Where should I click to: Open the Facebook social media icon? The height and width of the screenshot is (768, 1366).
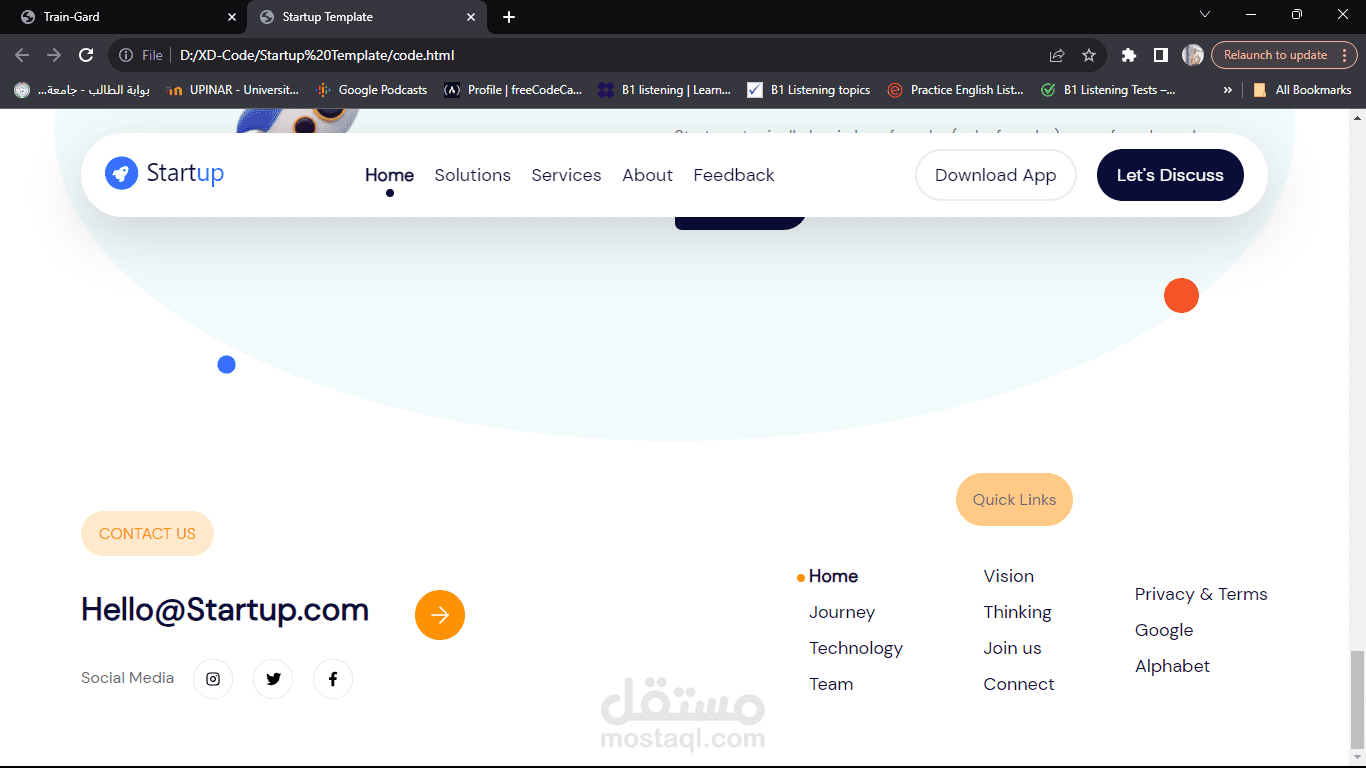point(333,679)
